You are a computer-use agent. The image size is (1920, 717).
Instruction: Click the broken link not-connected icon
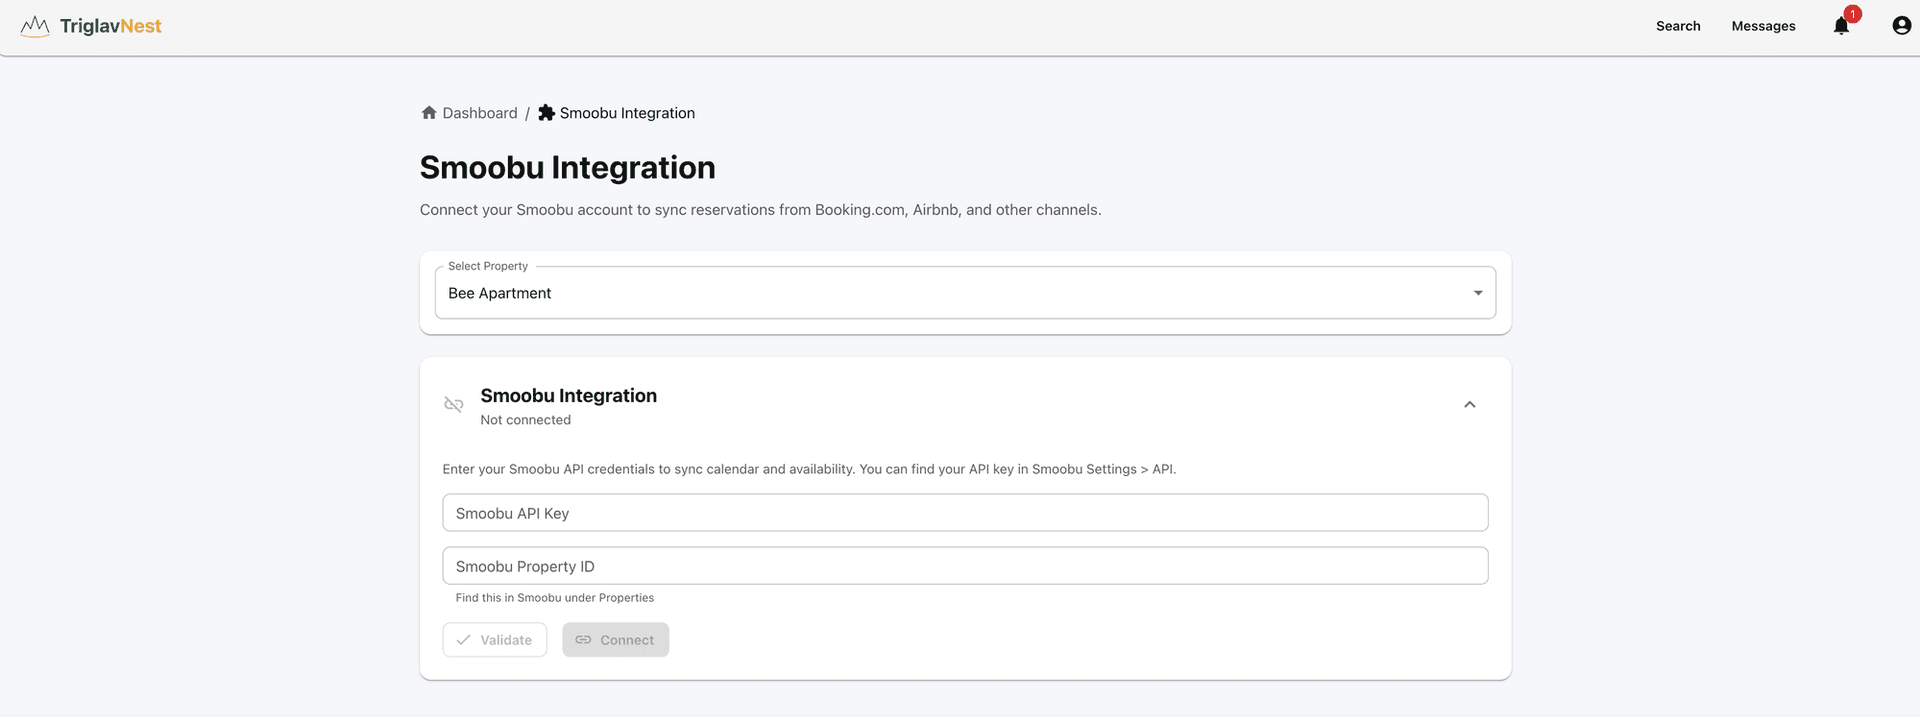454,404
